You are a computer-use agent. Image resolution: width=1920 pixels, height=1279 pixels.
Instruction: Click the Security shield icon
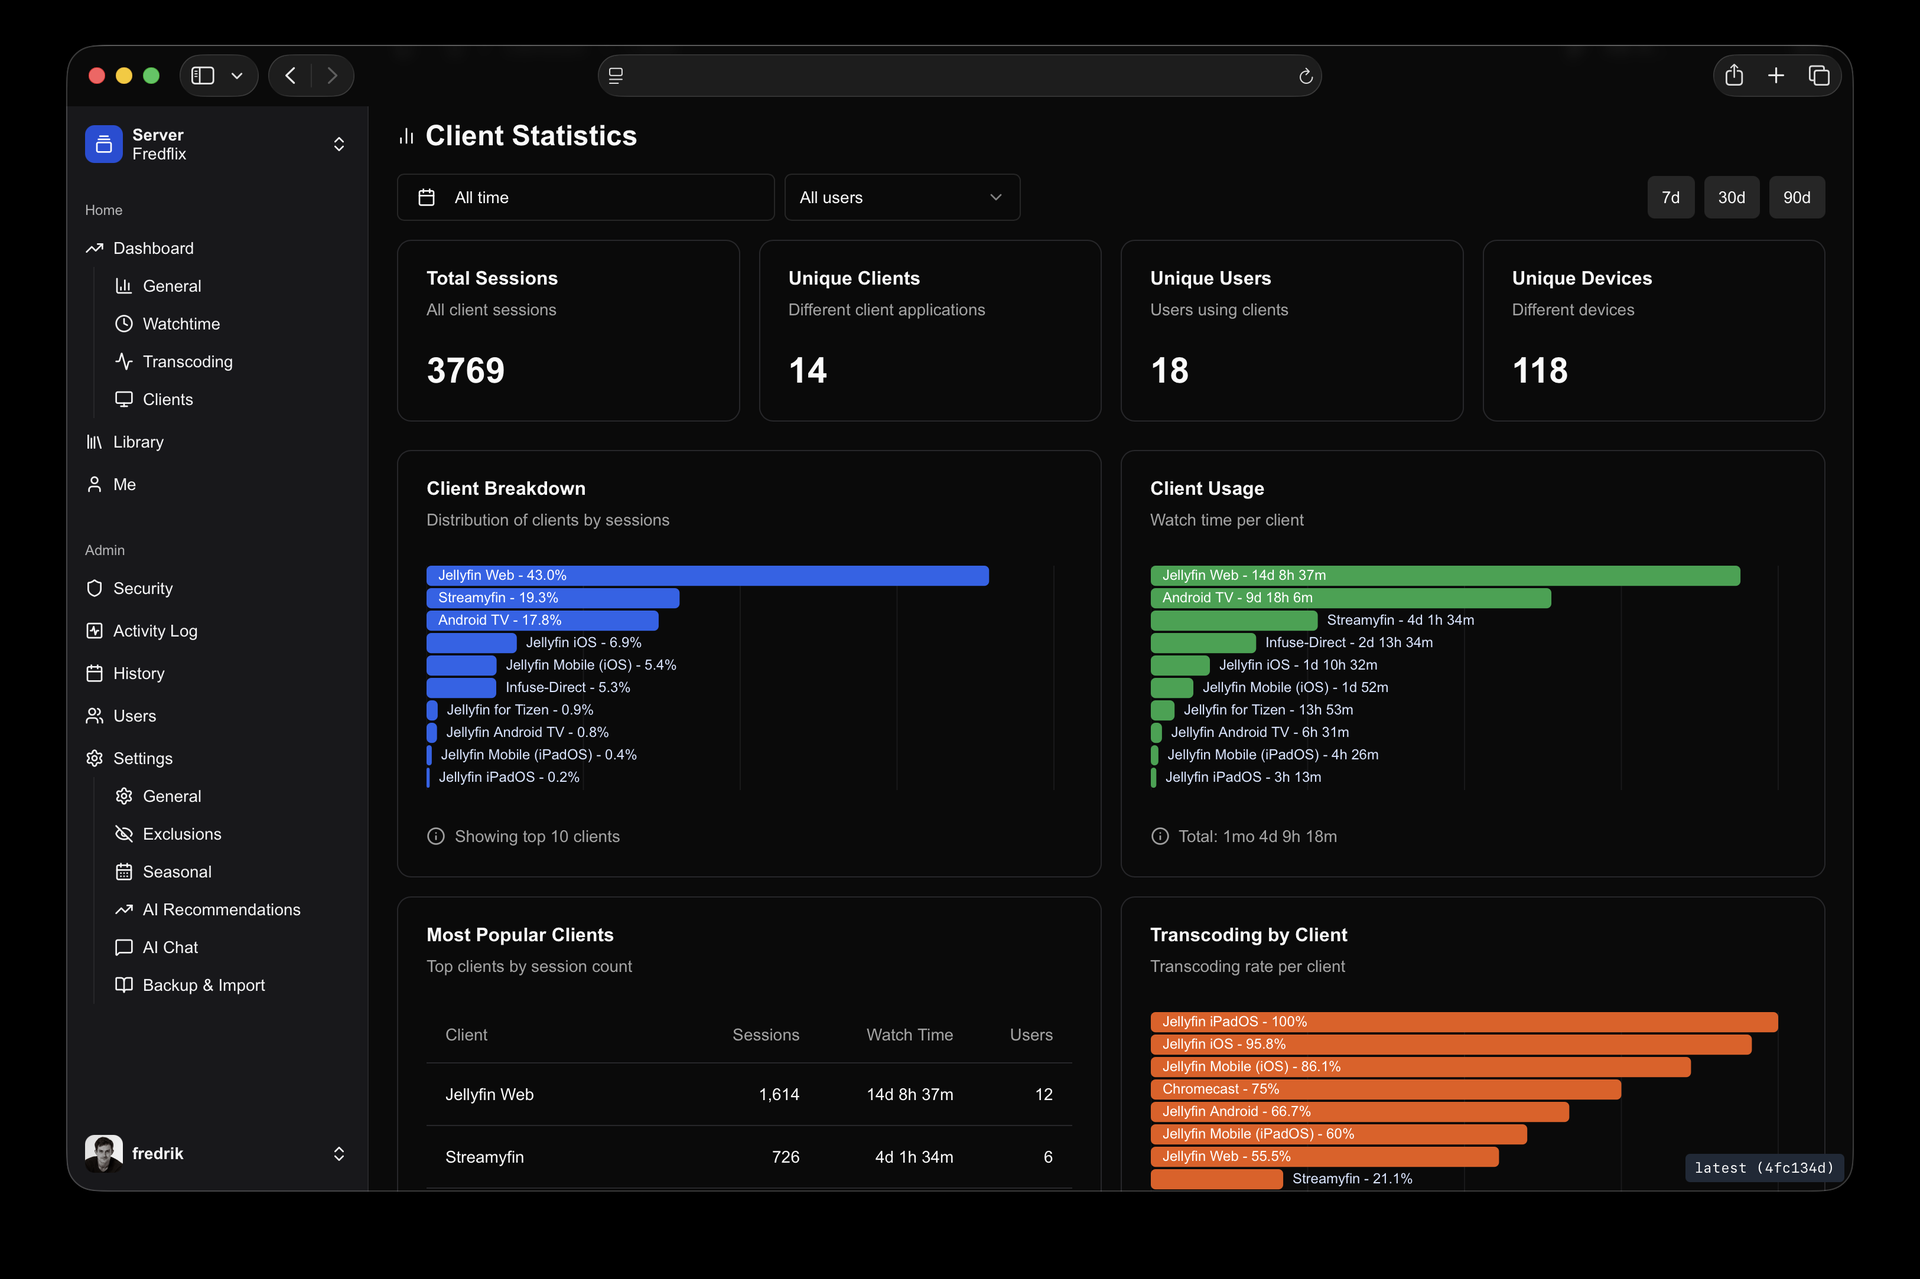click(94, 588)
